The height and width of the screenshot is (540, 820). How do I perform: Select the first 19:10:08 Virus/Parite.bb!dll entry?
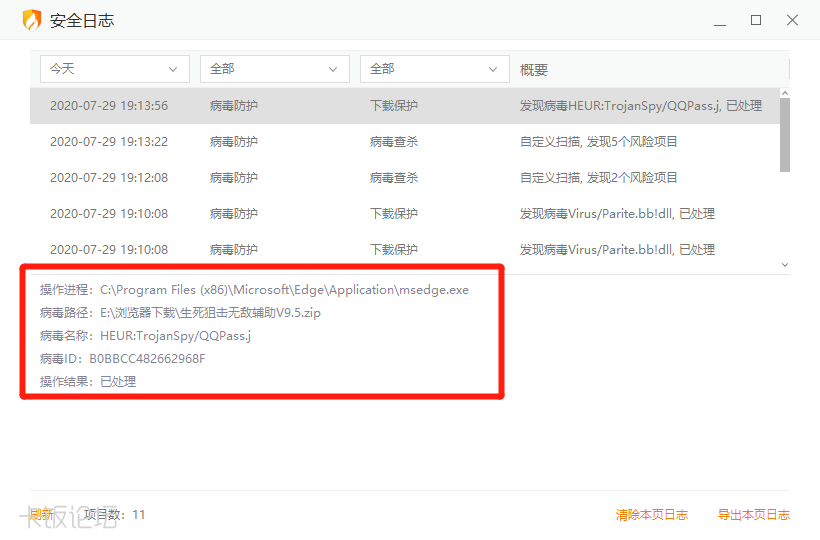pos(400,214)
